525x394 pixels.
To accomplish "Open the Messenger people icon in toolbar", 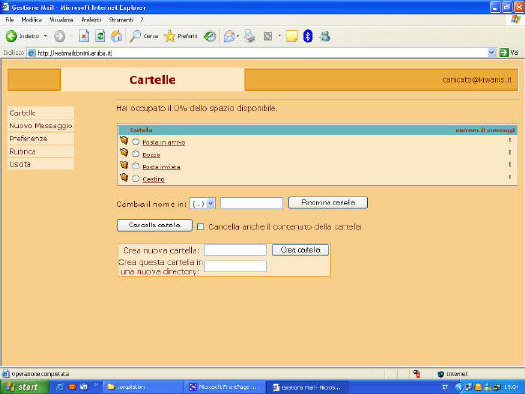I will 325,36.
